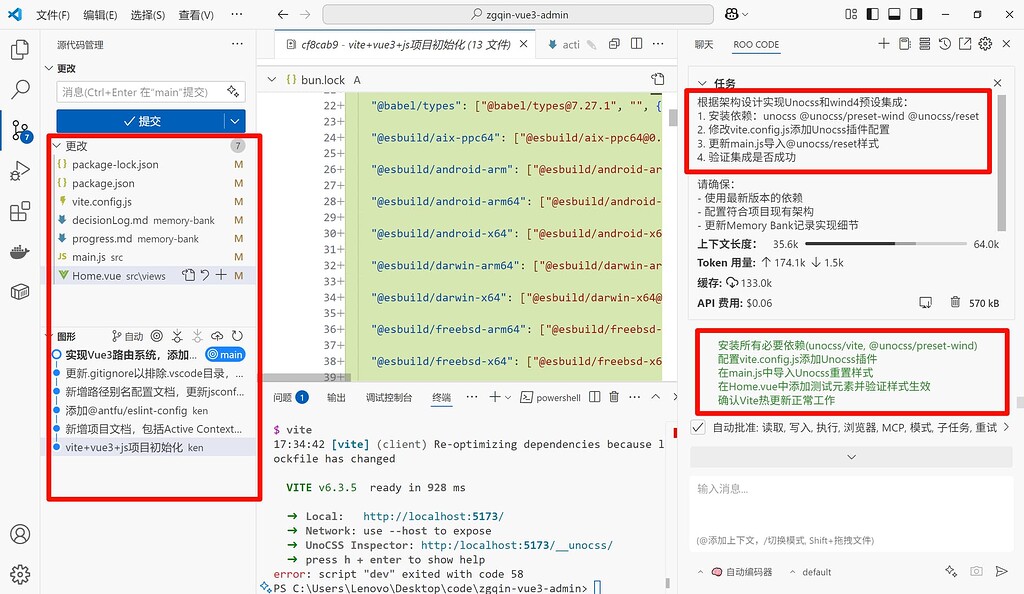Collapse the 任务 task header
Viewport: 1024px width, 594px height.
point(702,83)
